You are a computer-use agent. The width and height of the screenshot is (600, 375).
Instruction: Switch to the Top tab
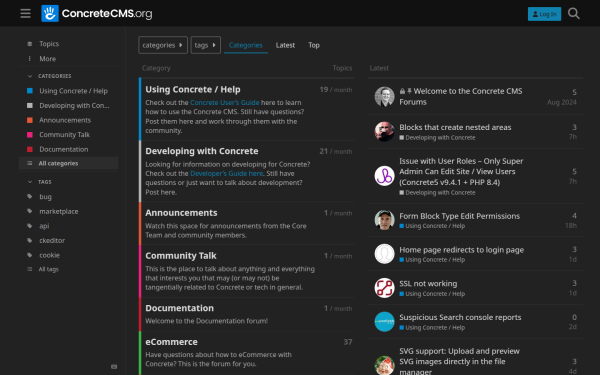pyautogui.click(x=314, y=45)
